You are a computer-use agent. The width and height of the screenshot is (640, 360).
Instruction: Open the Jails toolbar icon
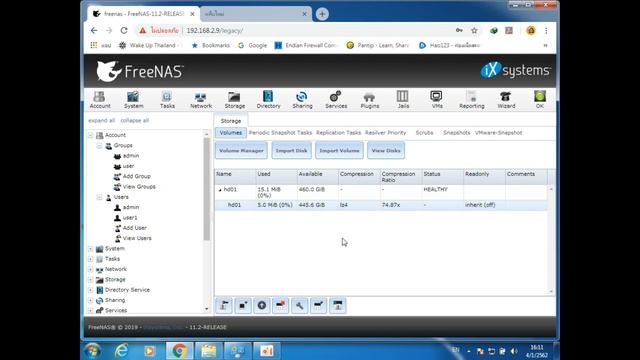point(403,100)
